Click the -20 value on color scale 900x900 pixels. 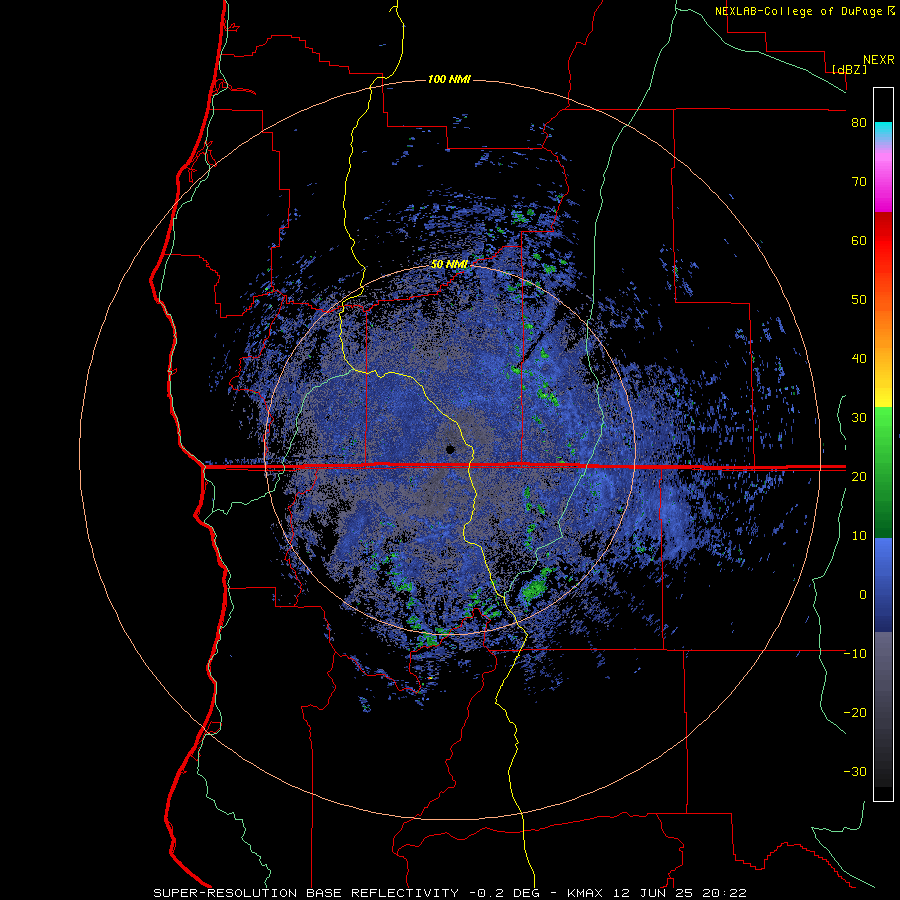(x=855, y=712)
